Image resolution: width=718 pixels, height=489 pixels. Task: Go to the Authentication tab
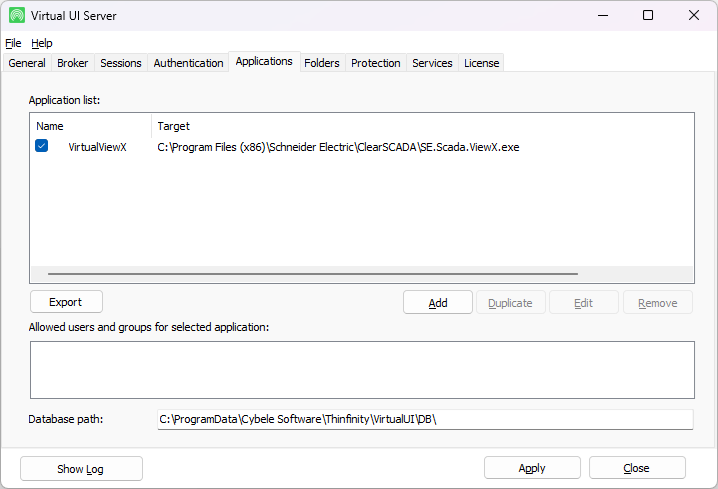point(188,63)
